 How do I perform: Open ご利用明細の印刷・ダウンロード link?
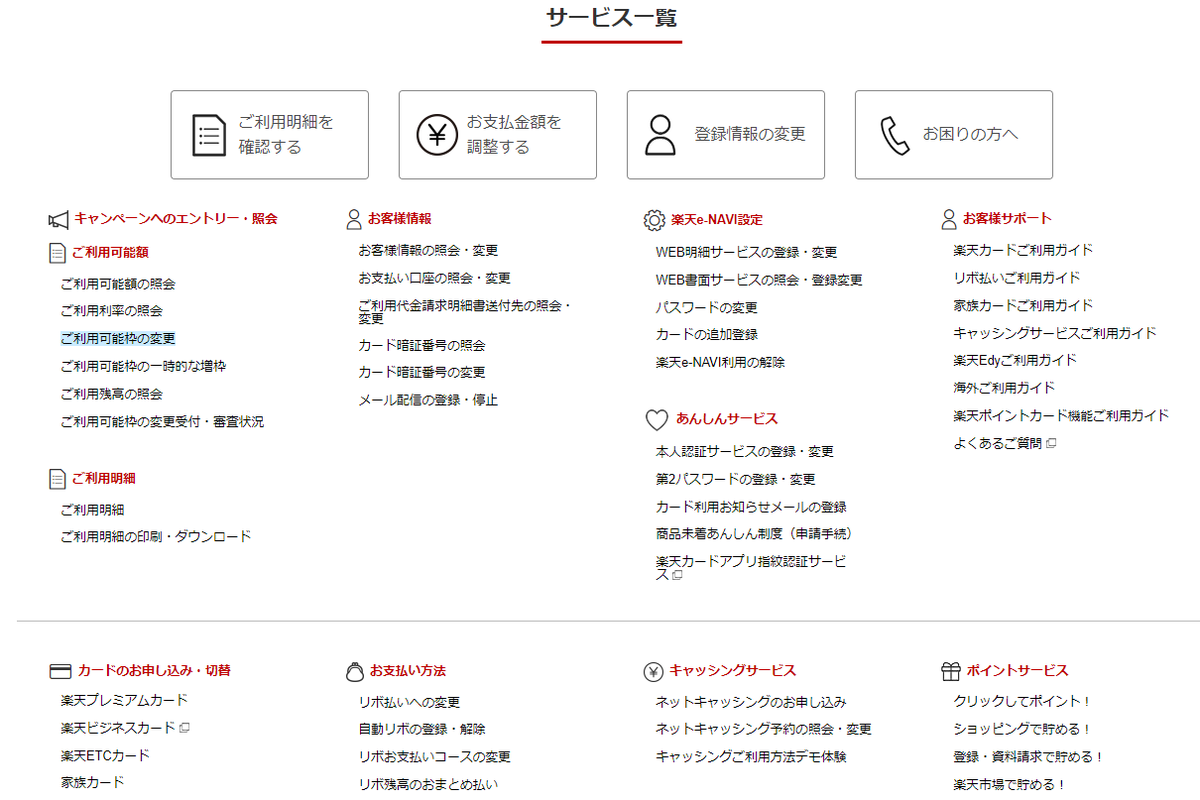(156, 537)
